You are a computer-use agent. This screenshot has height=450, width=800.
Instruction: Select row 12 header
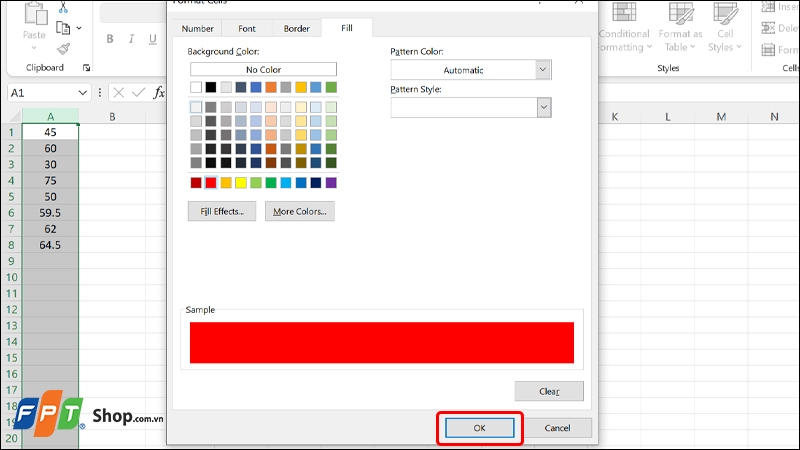pos(11,310)
